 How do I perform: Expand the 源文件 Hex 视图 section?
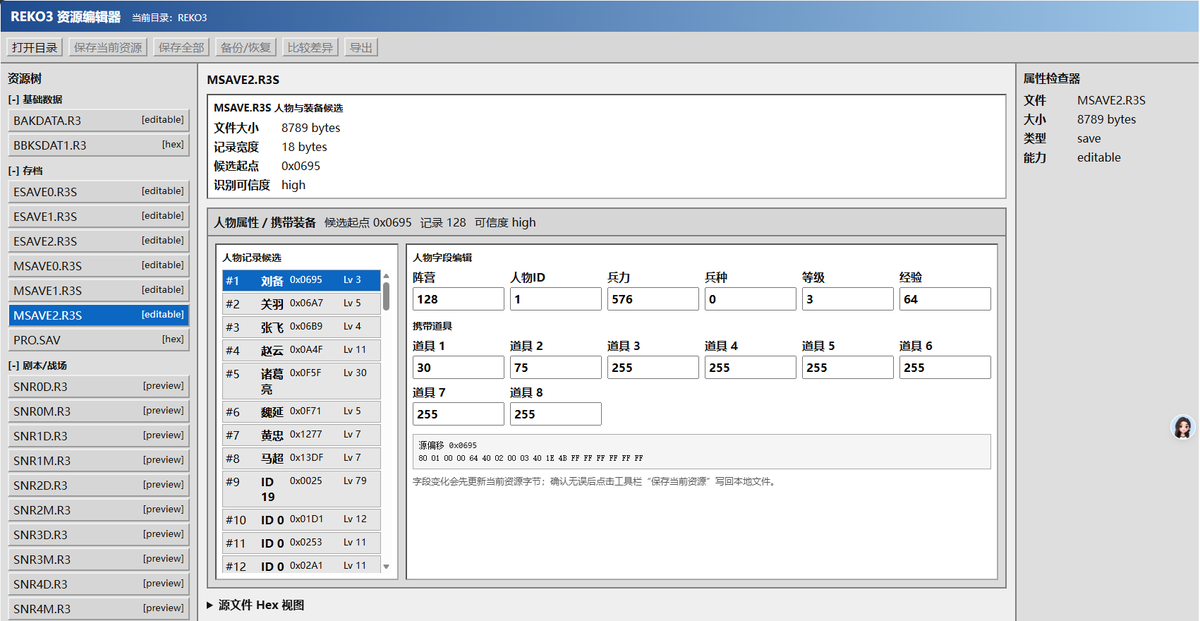255,605
